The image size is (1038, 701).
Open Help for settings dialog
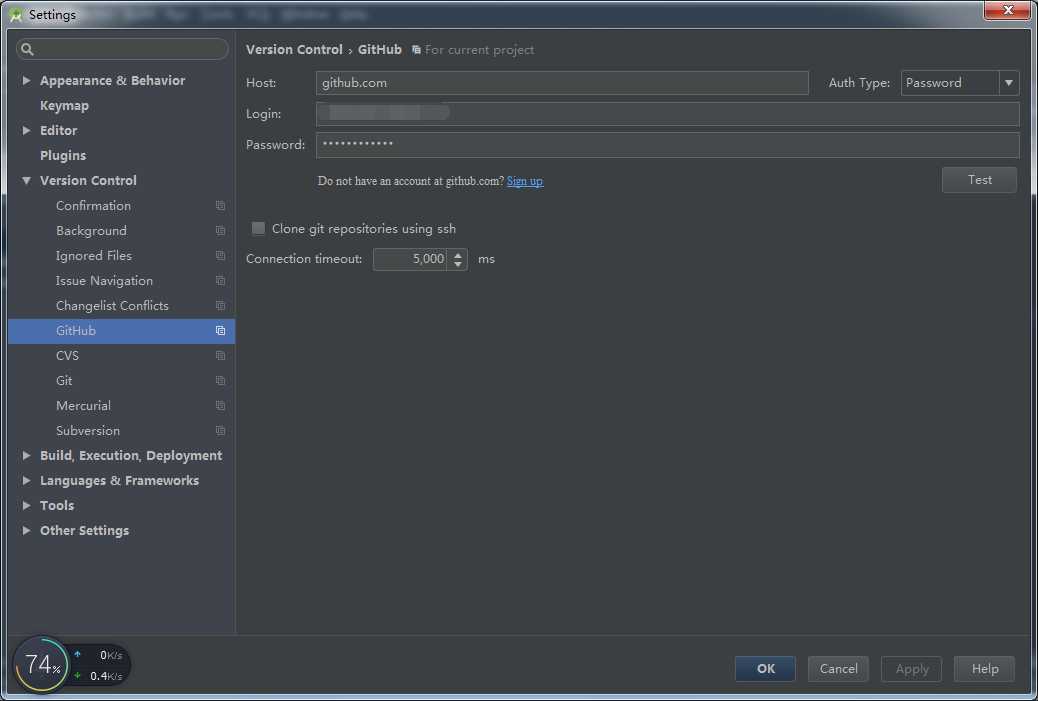pos(984,669)
